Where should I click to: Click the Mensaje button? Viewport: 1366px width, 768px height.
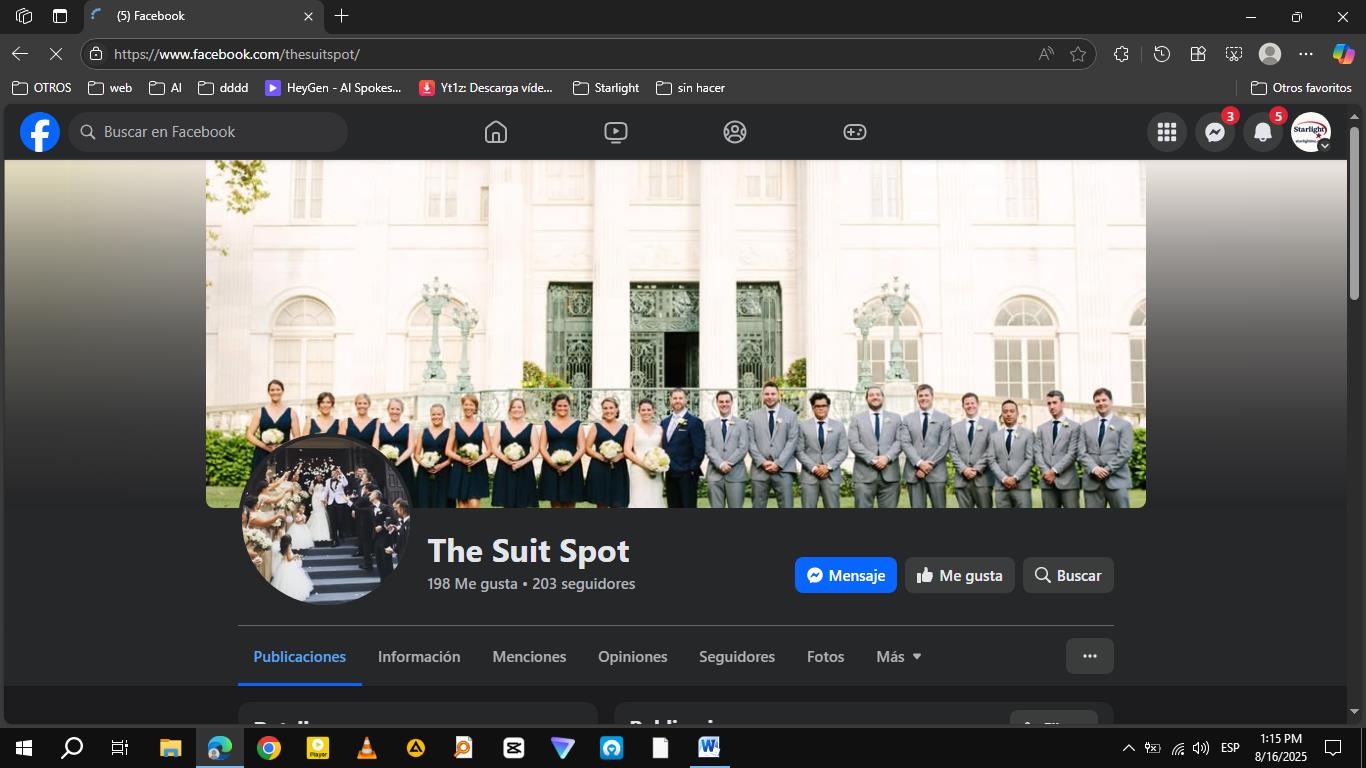point(845,575)
